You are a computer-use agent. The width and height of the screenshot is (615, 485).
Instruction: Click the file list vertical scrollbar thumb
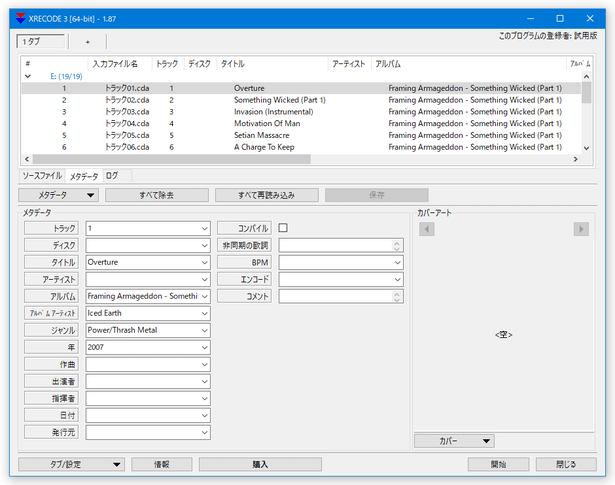(x=586, y=93)
